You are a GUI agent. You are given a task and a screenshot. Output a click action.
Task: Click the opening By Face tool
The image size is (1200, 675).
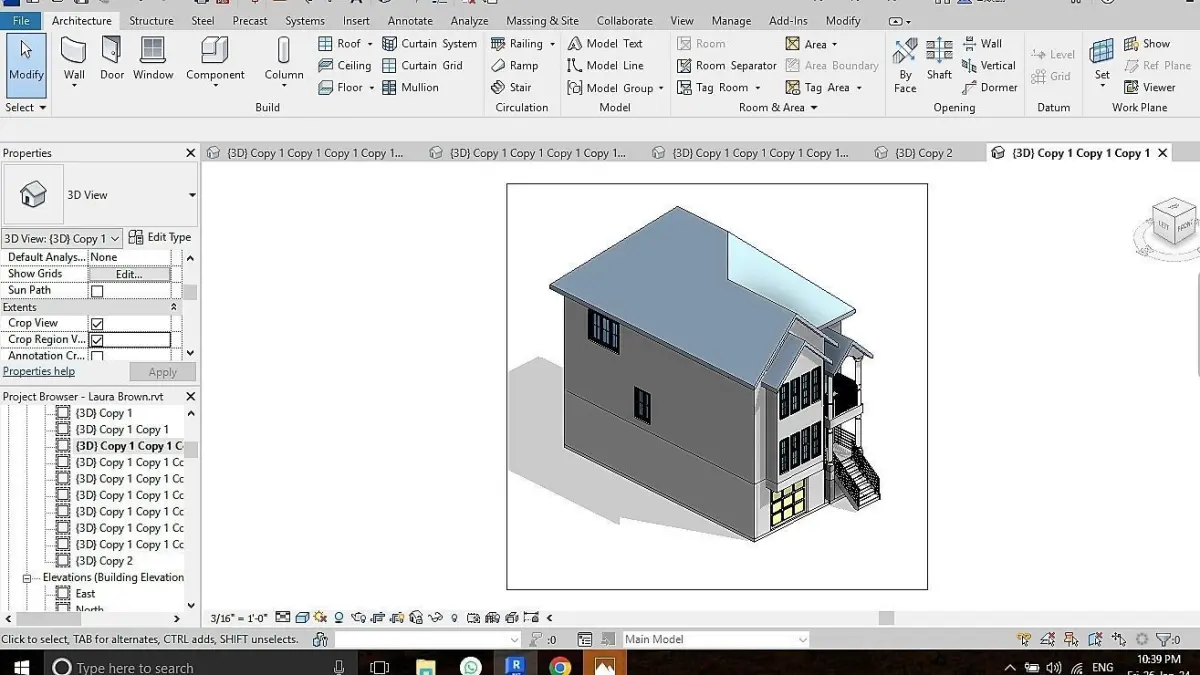[905, 66]
